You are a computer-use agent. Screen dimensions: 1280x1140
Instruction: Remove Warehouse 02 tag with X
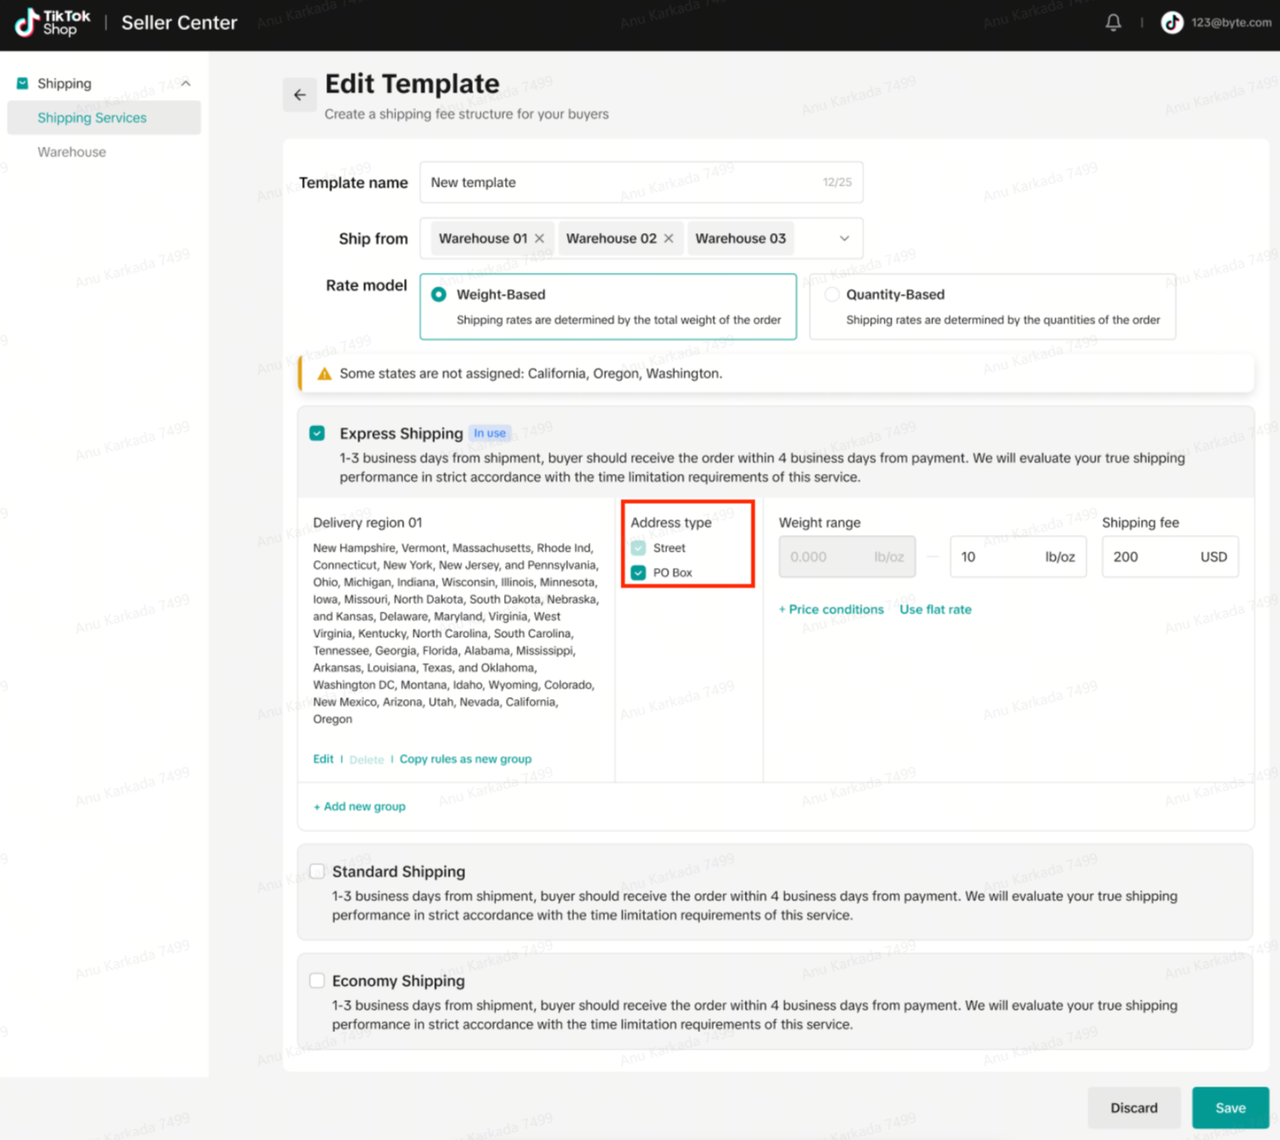click(669, 238)
